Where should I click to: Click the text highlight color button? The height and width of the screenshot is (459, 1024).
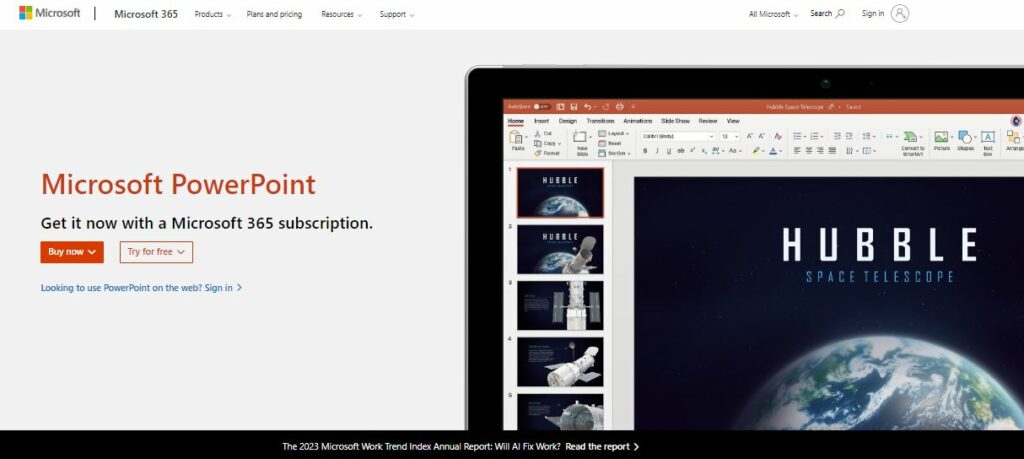tap(756, 151)
